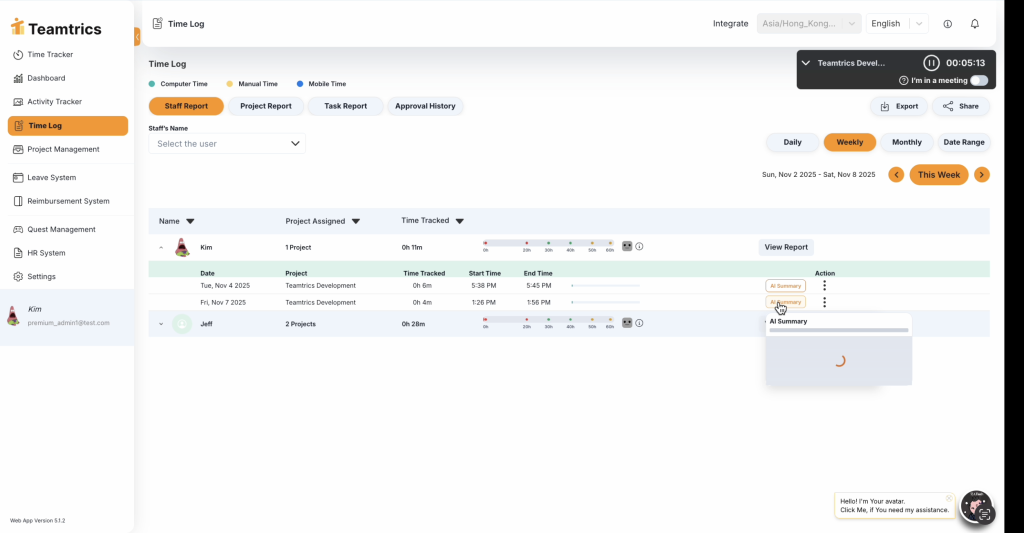Viewport: 1024px width, 533px height.
Task: Switch to Monthly view
Action: tap(906, 142)
